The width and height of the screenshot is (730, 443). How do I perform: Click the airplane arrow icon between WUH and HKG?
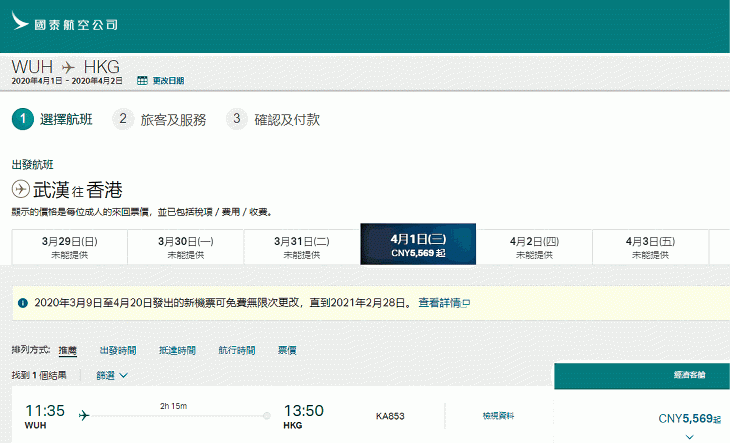point(68,67)
